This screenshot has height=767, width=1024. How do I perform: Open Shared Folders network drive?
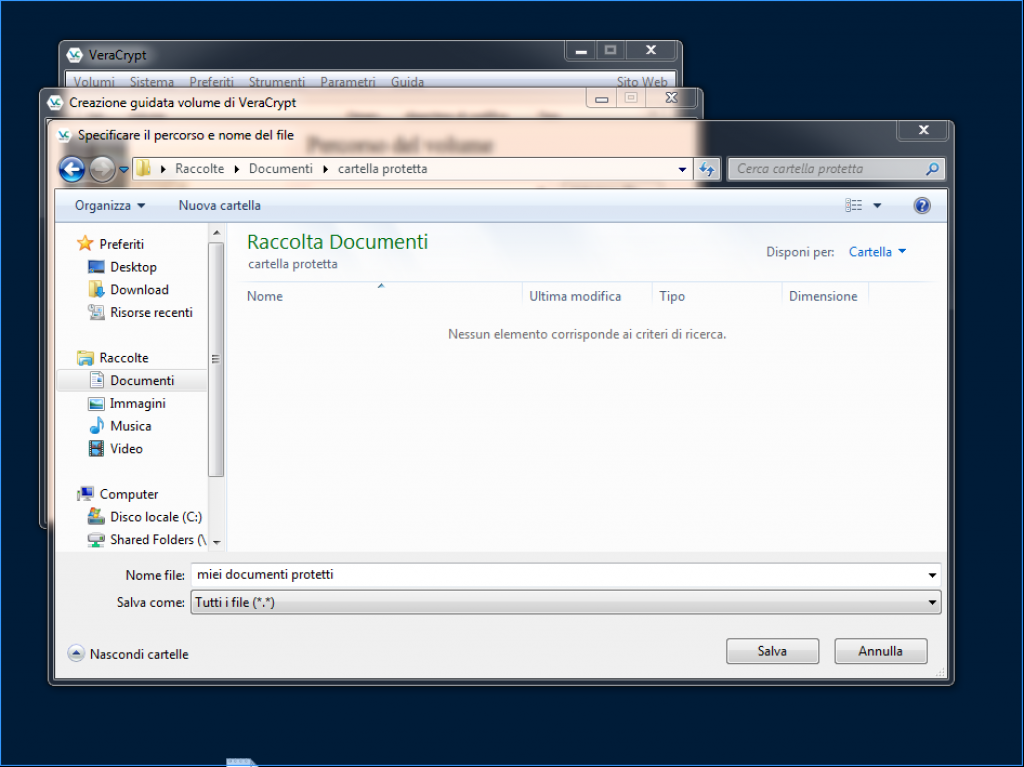(x=158, y=540)
